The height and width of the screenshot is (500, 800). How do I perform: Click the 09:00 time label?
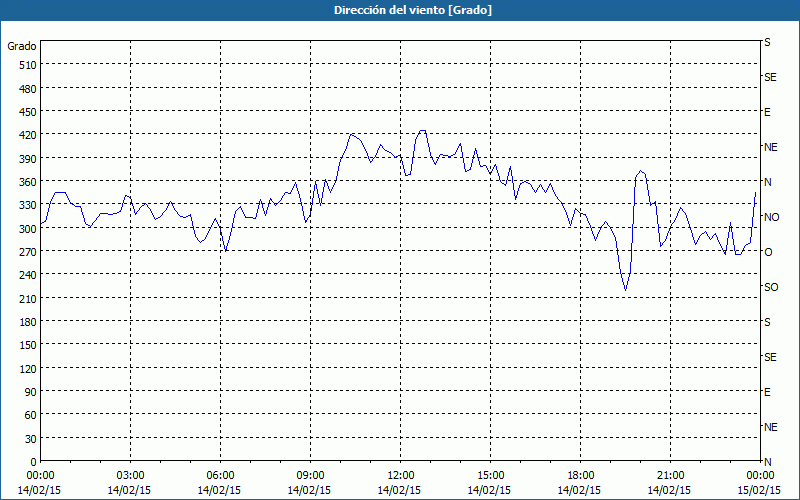(x=310, y=476)
